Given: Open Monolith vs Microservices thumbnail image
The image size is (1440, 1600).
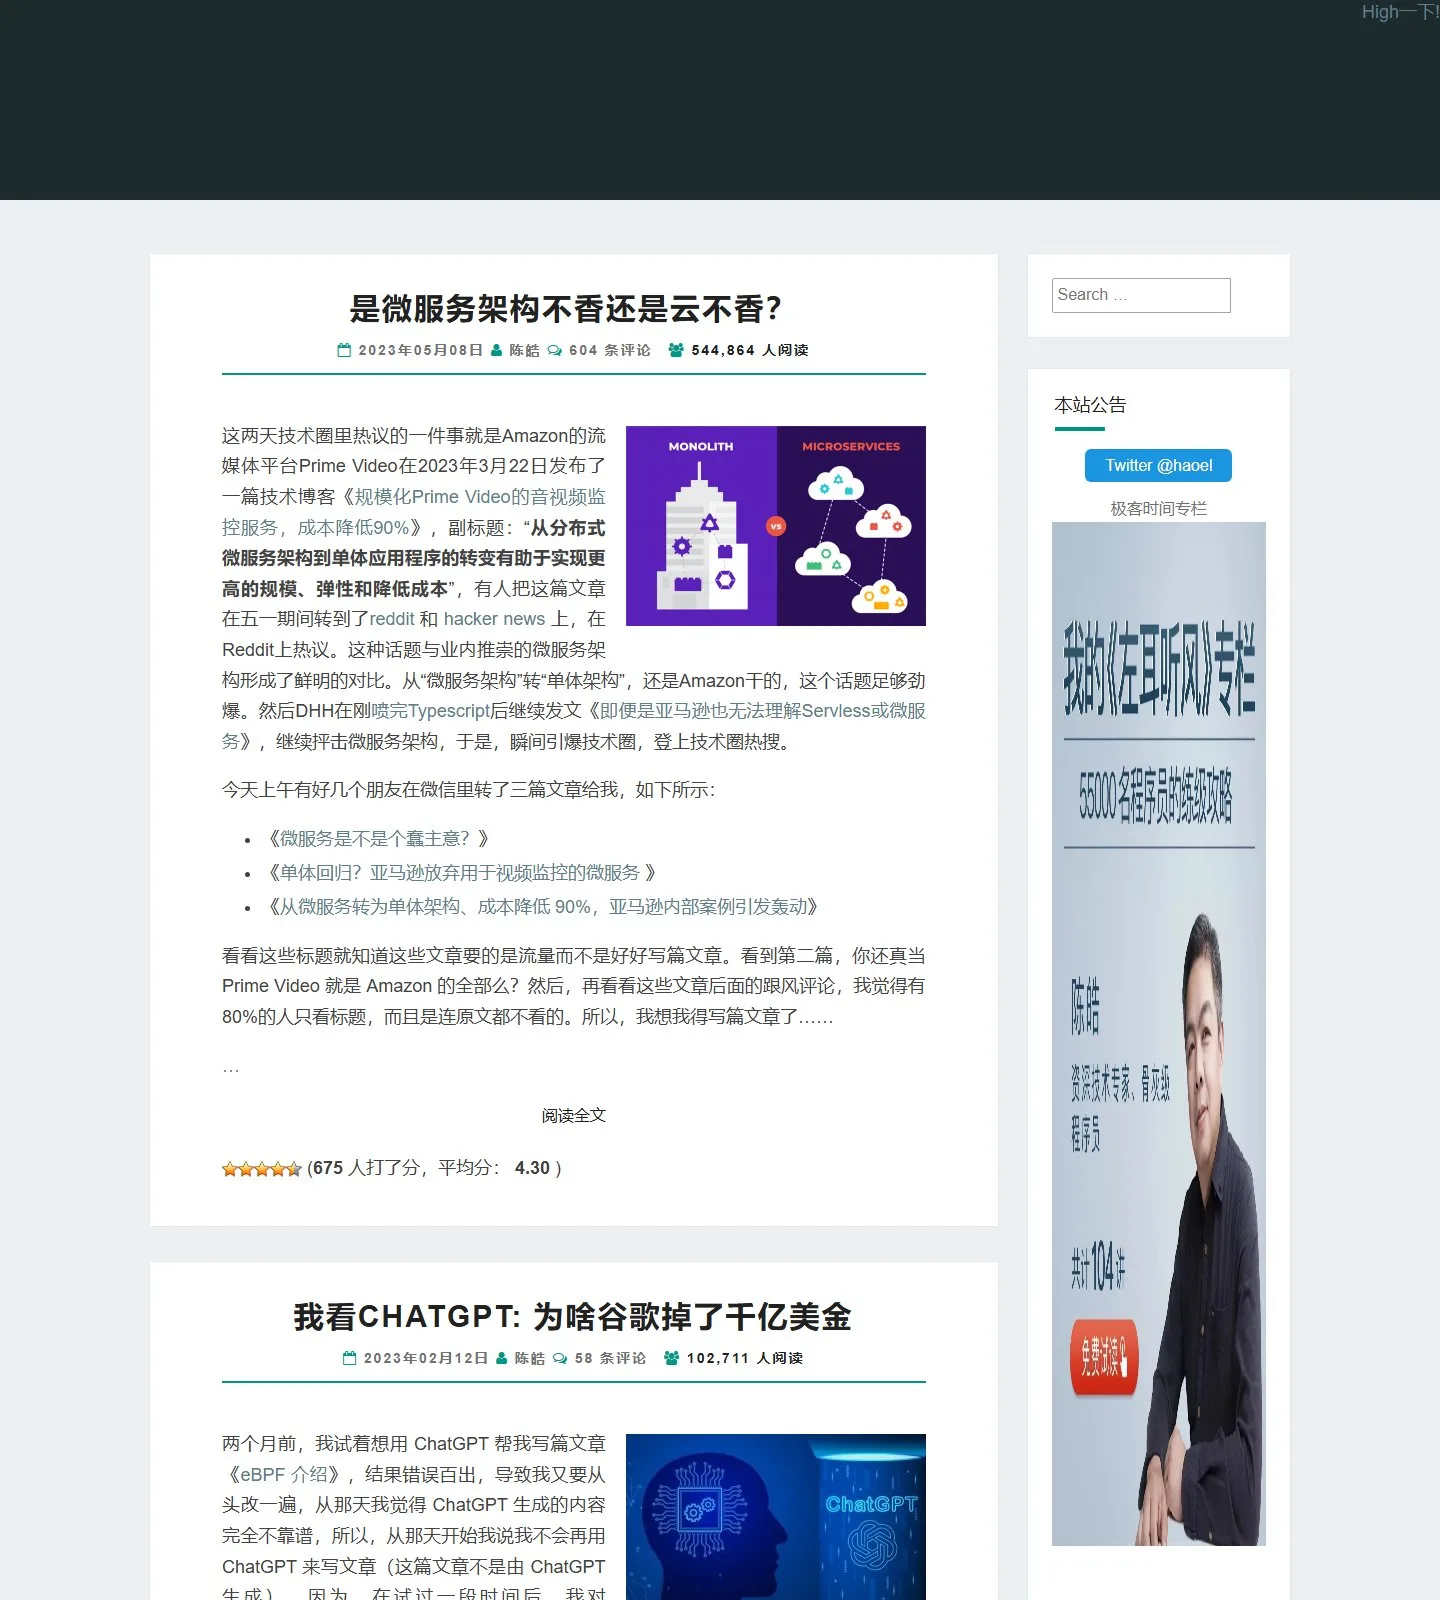Looking at the screenshot, I should pyautogui.click(x=776, y=526).
